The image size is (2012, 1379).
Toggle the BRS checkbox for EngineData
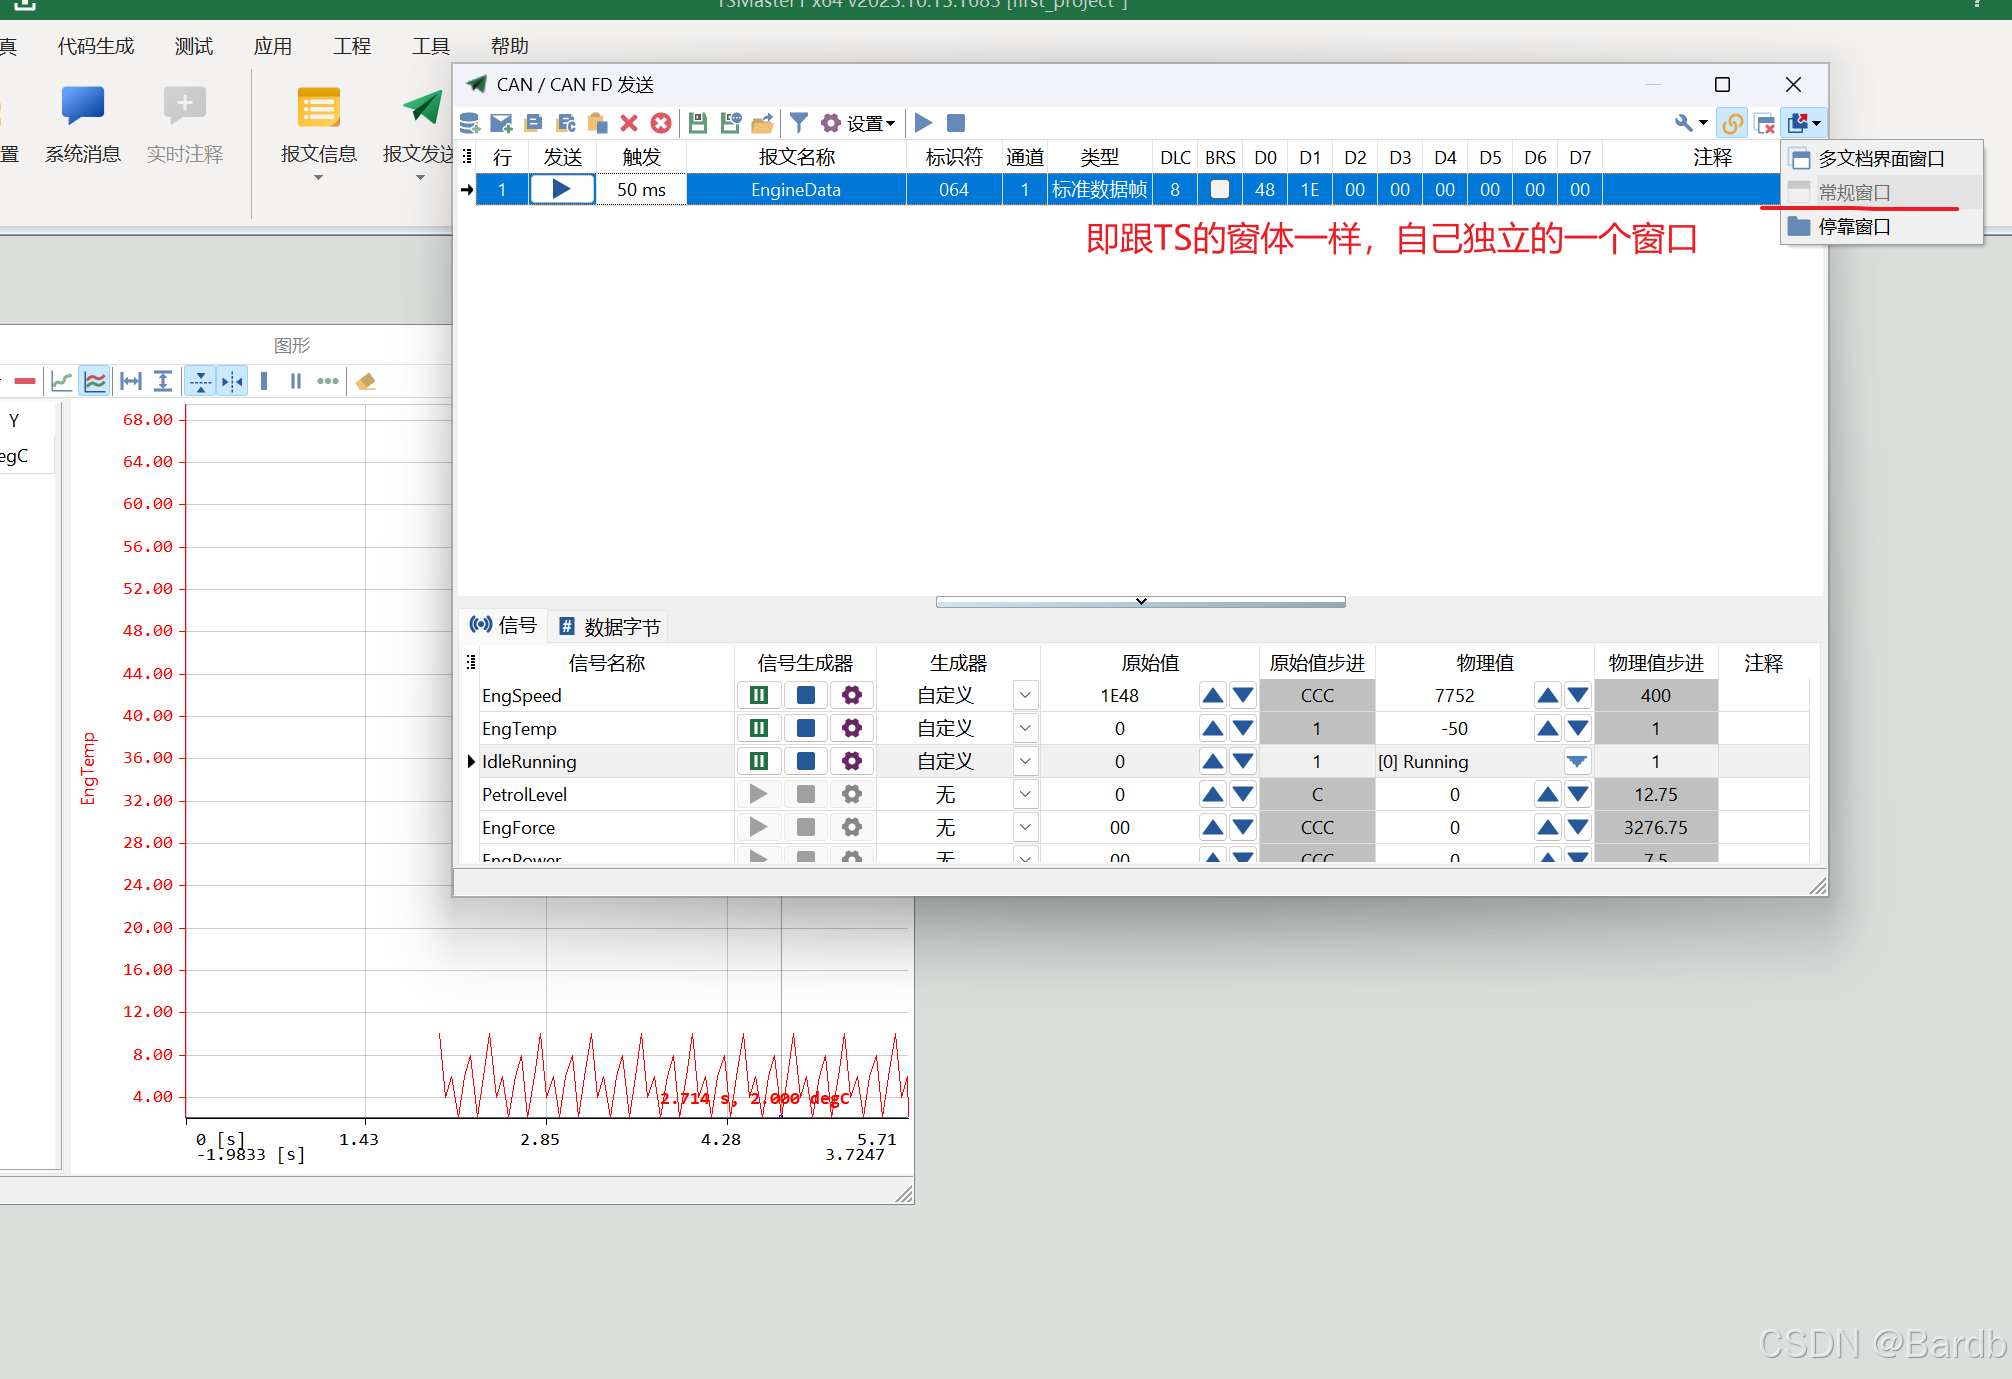point(1219,189)
